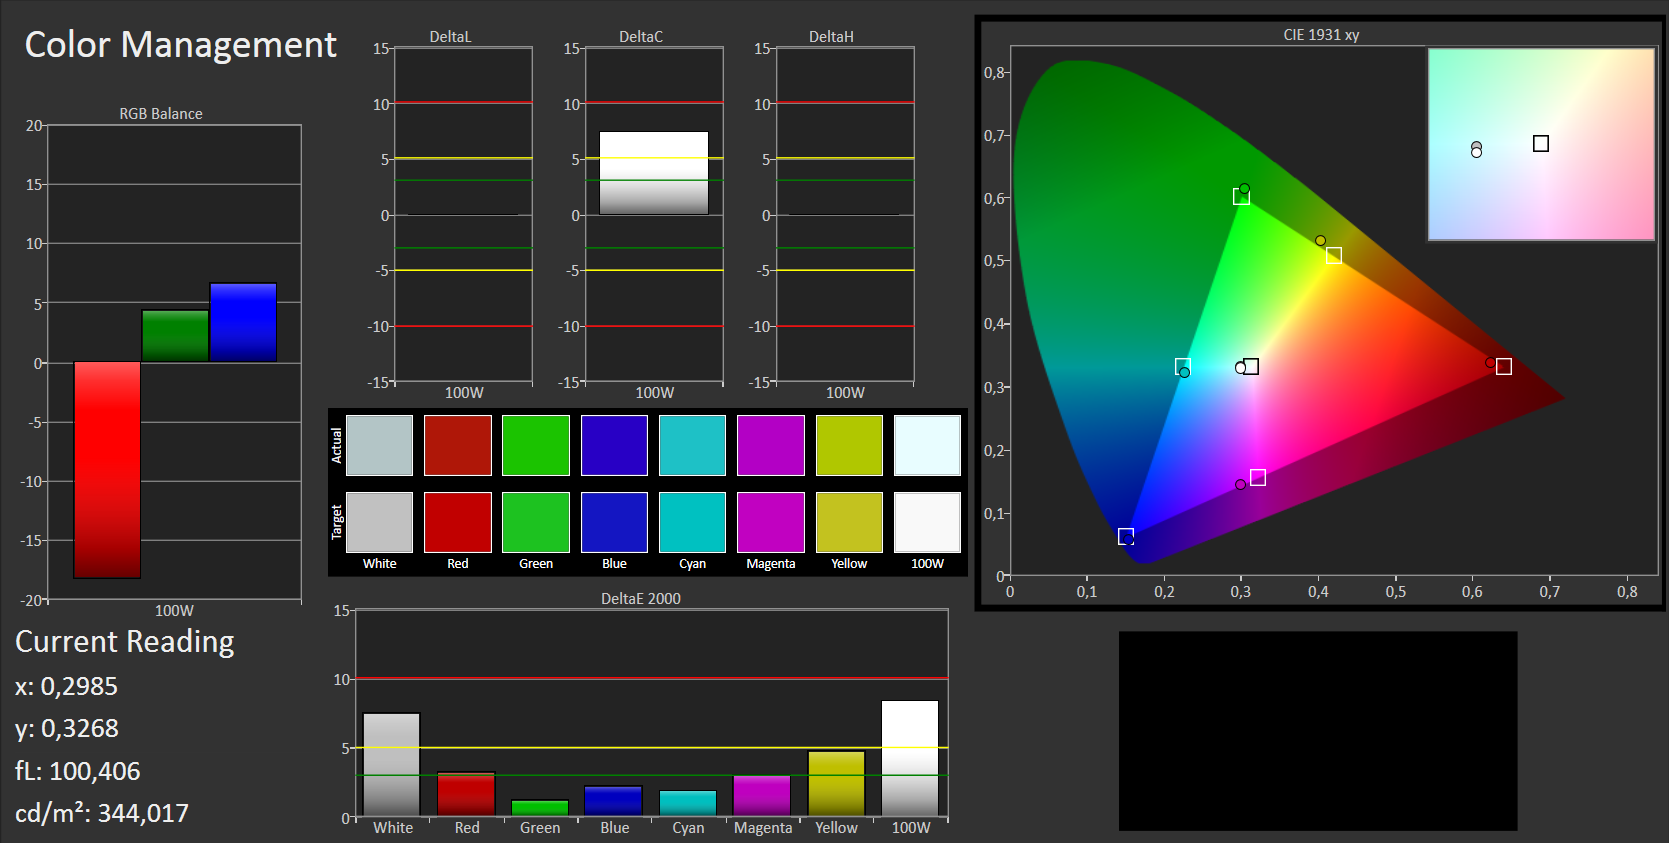Click the magenta target square on CIE chart

[1258, 478]
